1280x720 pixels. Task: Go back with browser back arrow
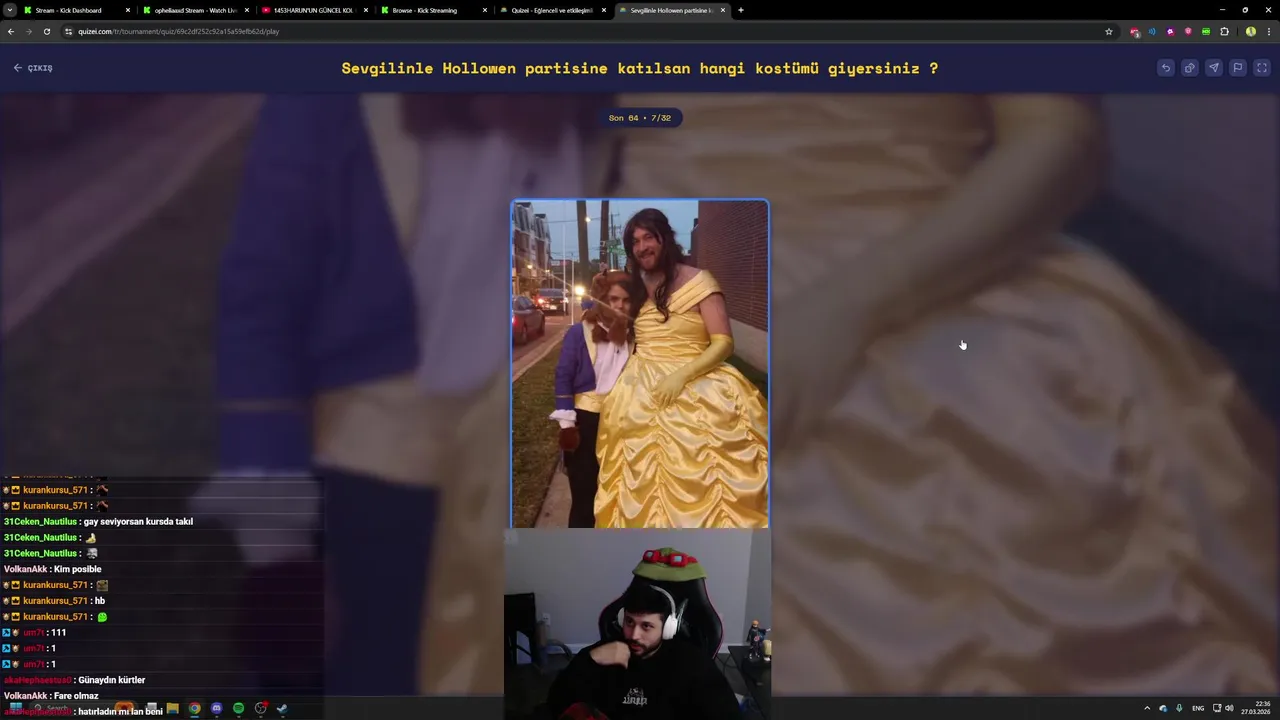[10, 31]
